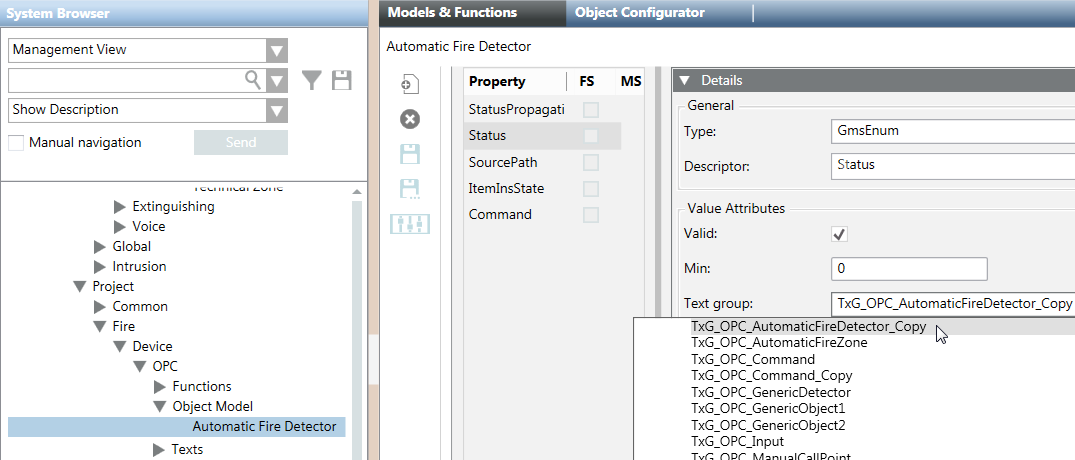
Task: Expand the Functions tree node
Action: pyautogui.click(x=160, y=387)
